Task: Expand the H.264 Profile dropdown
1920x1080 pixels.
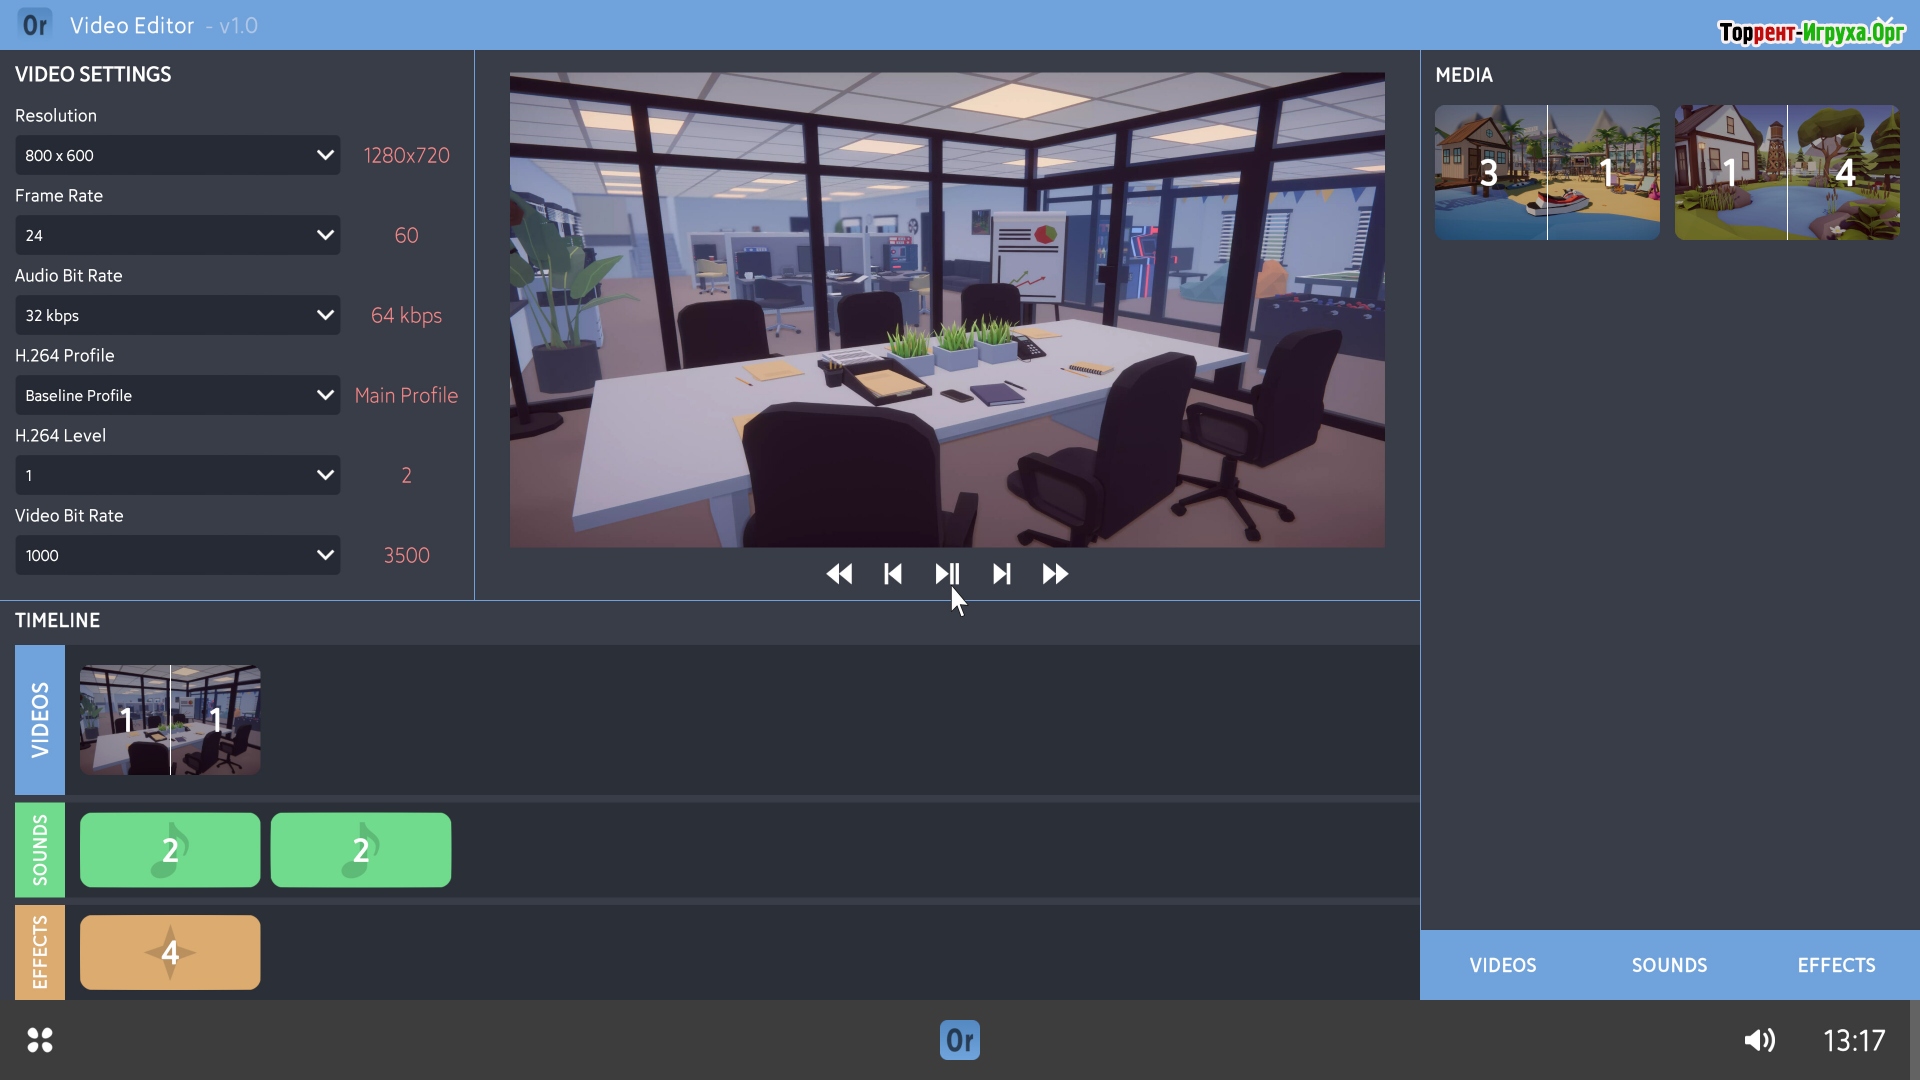Action: [177, 395]
